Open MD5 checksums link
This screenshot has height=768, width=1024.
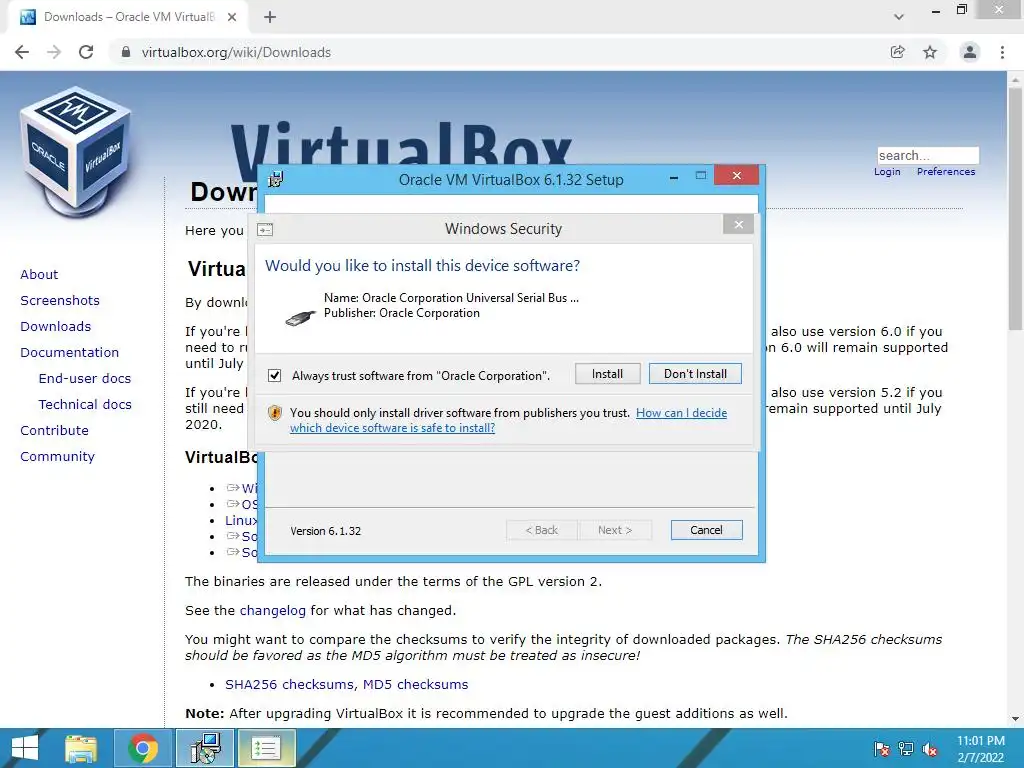click(415, 684)
